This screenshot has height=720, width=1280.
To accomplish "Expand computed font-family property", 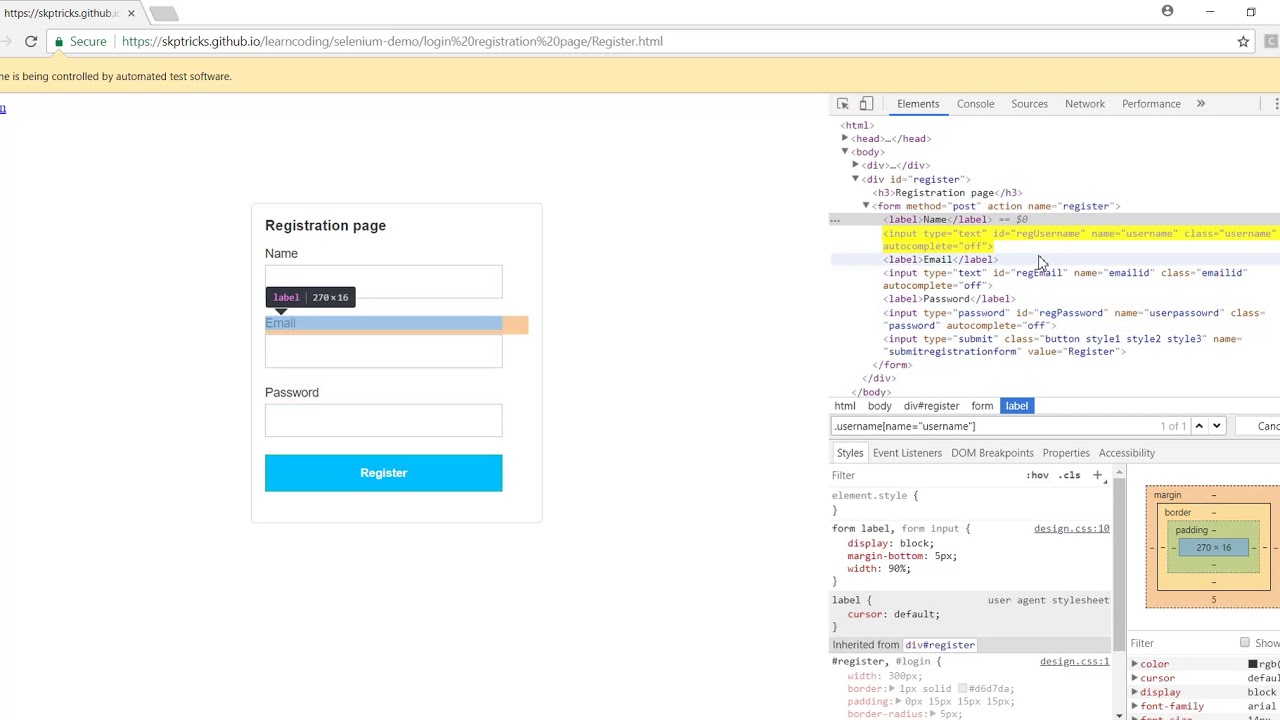I will (x=1135, y=706).
